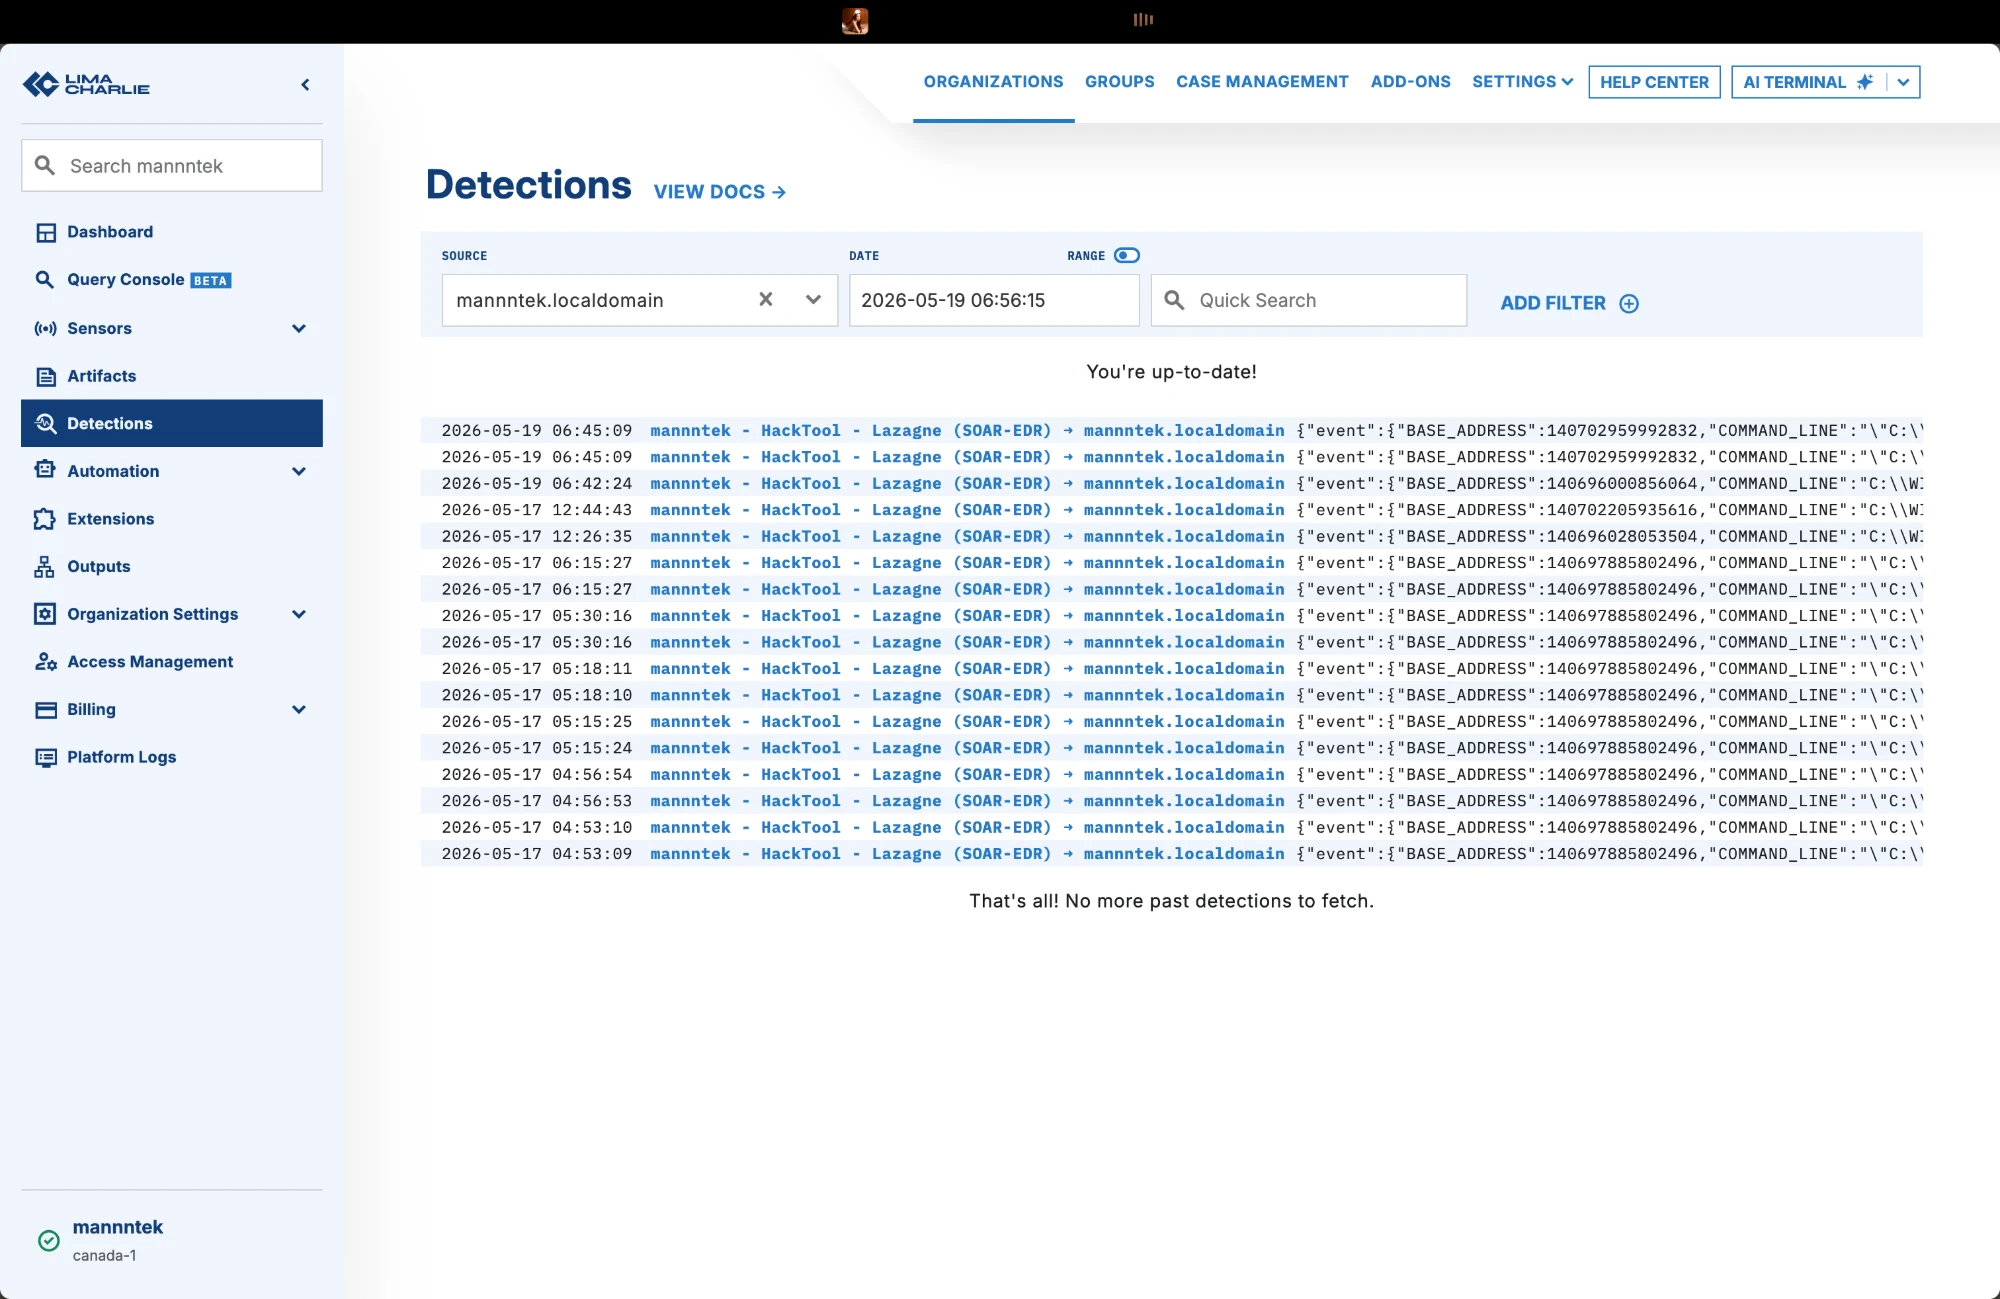Open the detection at 2026-05-17 04:53:10
The width and height of the screenshot is (2000, 1299).
(1172, 827)
